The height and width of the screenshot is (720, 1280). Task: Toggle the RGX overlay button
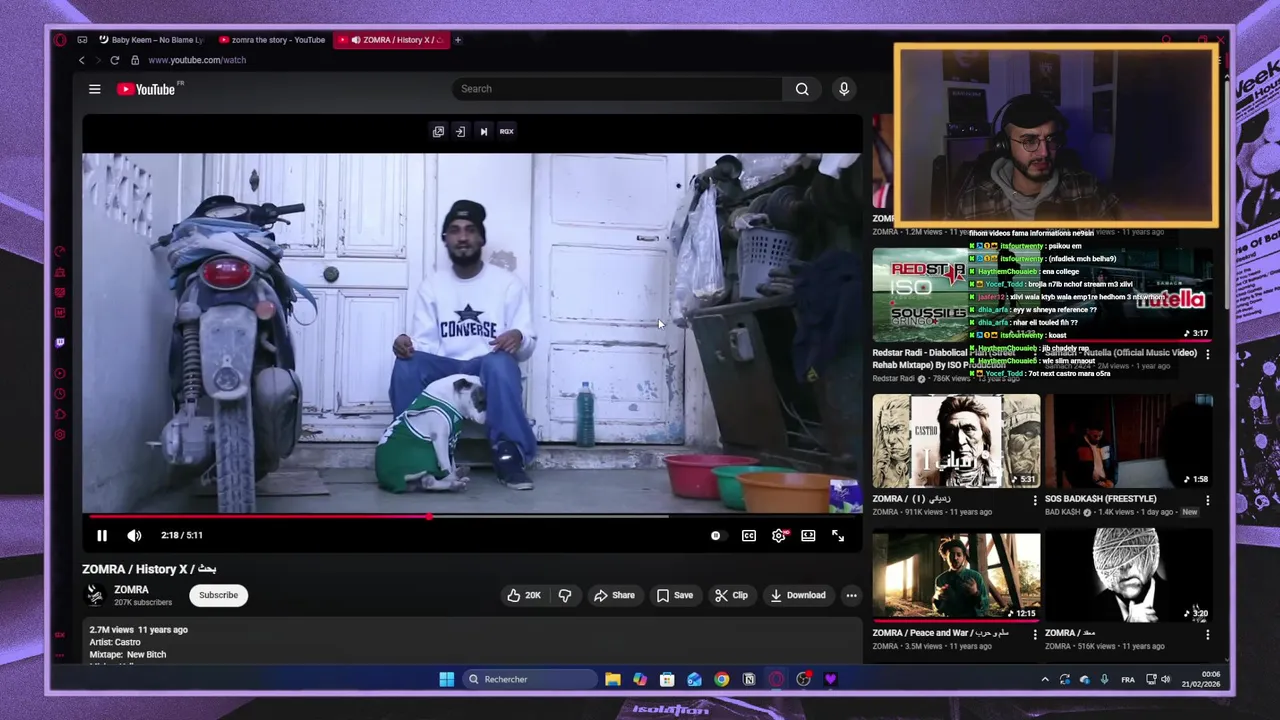pyautogui.click(x=507, y=131)
